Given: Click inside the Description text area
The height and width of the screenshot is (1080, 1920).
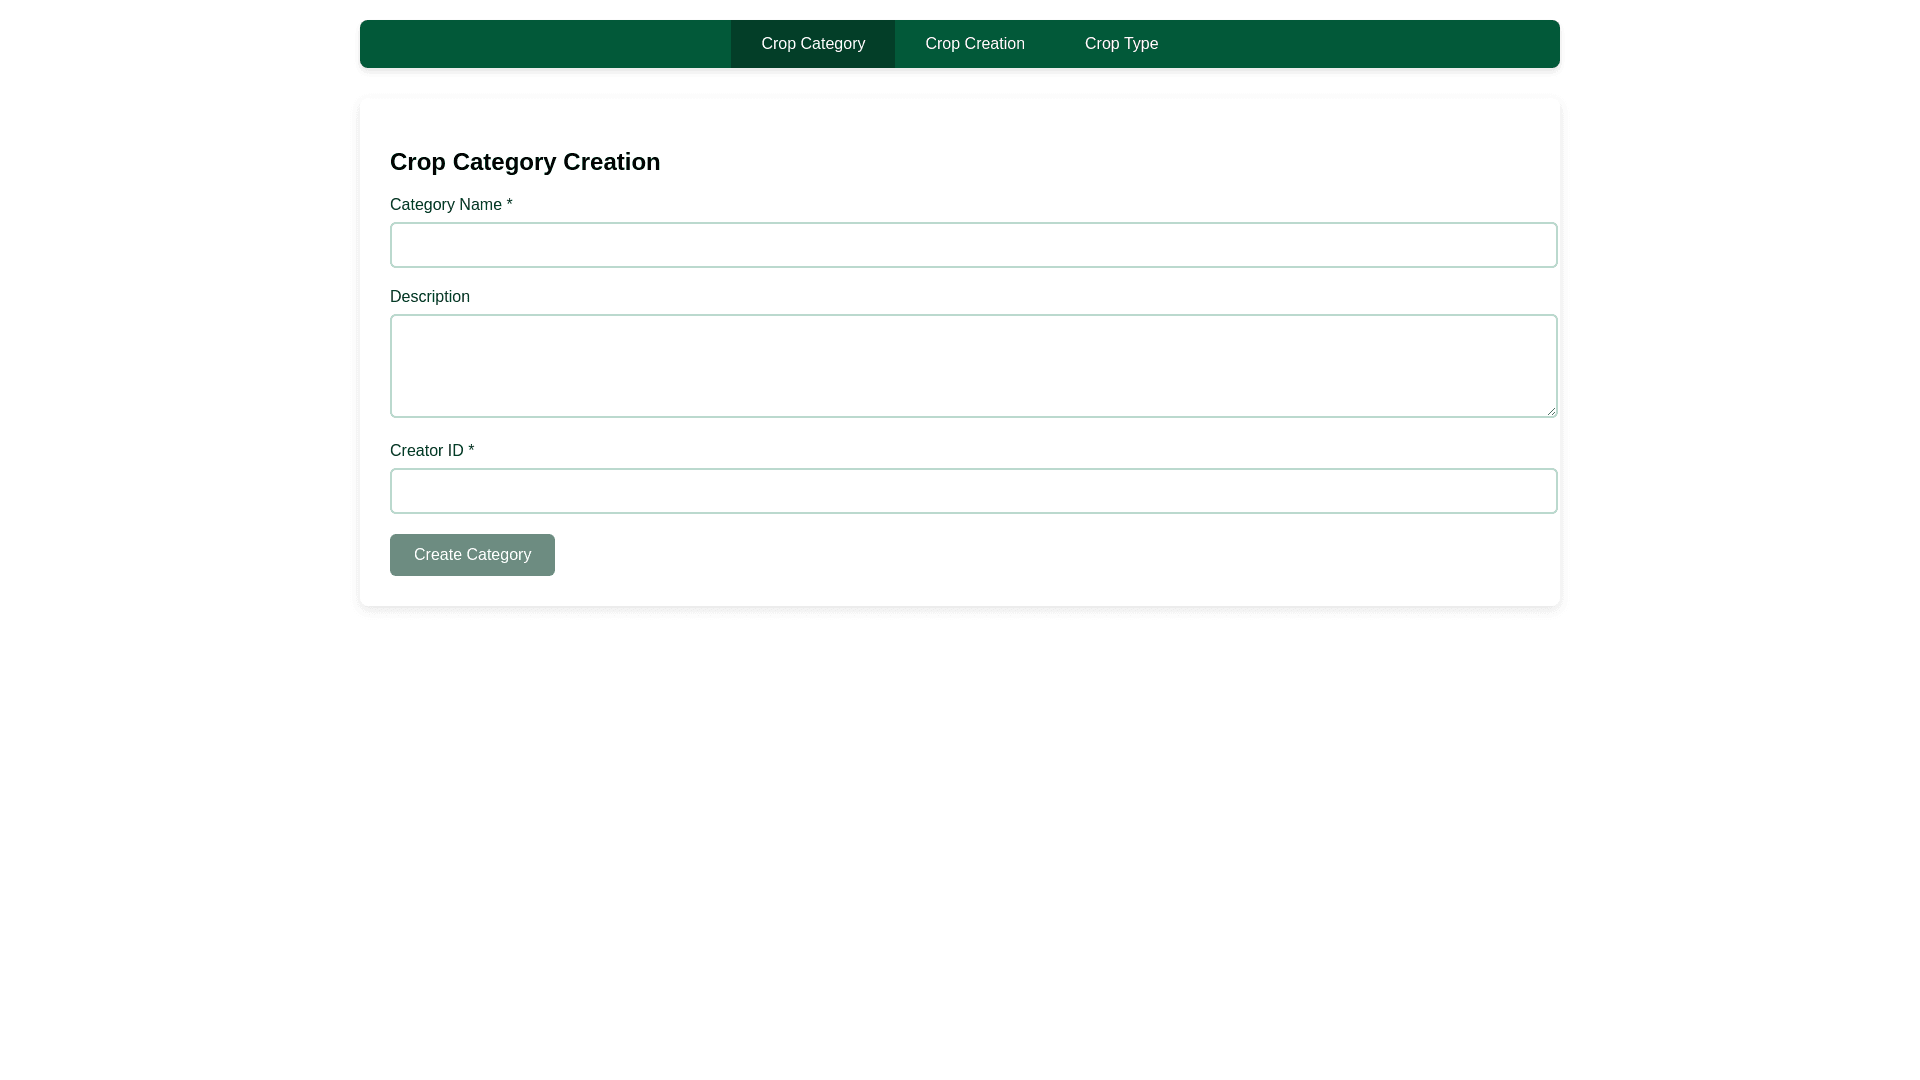Looking at the screenshot, I should click(972, 365).
